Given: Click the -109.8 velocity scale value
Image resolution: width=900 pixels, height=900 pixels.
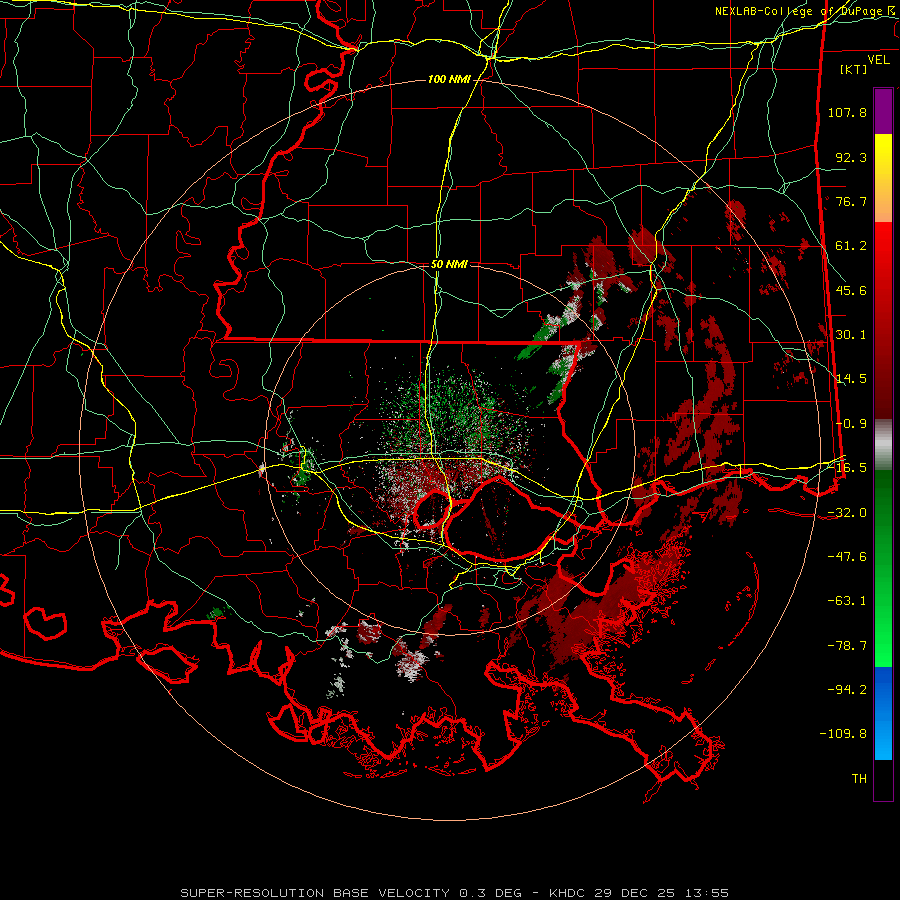Looking at the screenshot, I should (844, 734).
